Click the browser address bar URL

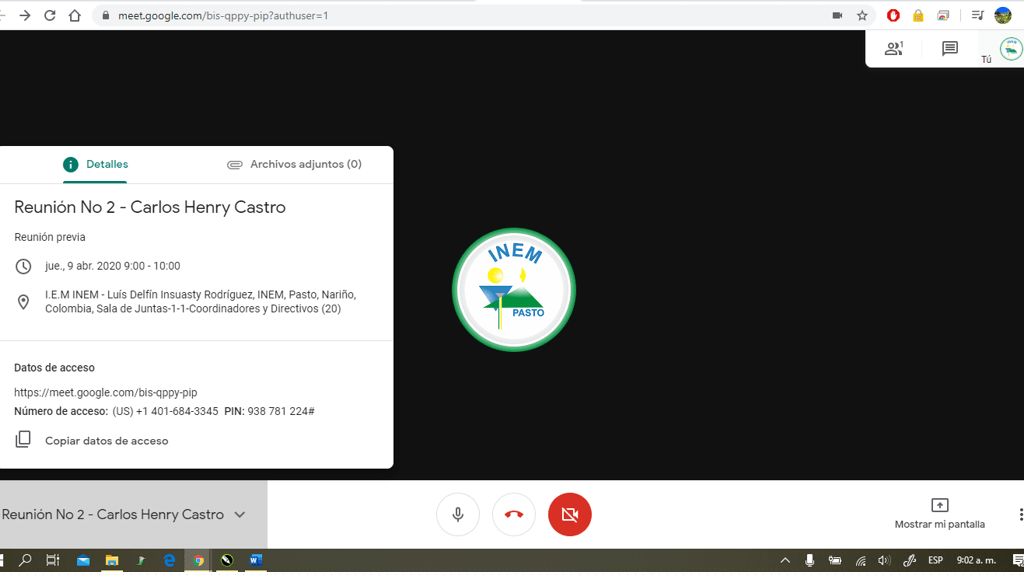click(223, 16)
